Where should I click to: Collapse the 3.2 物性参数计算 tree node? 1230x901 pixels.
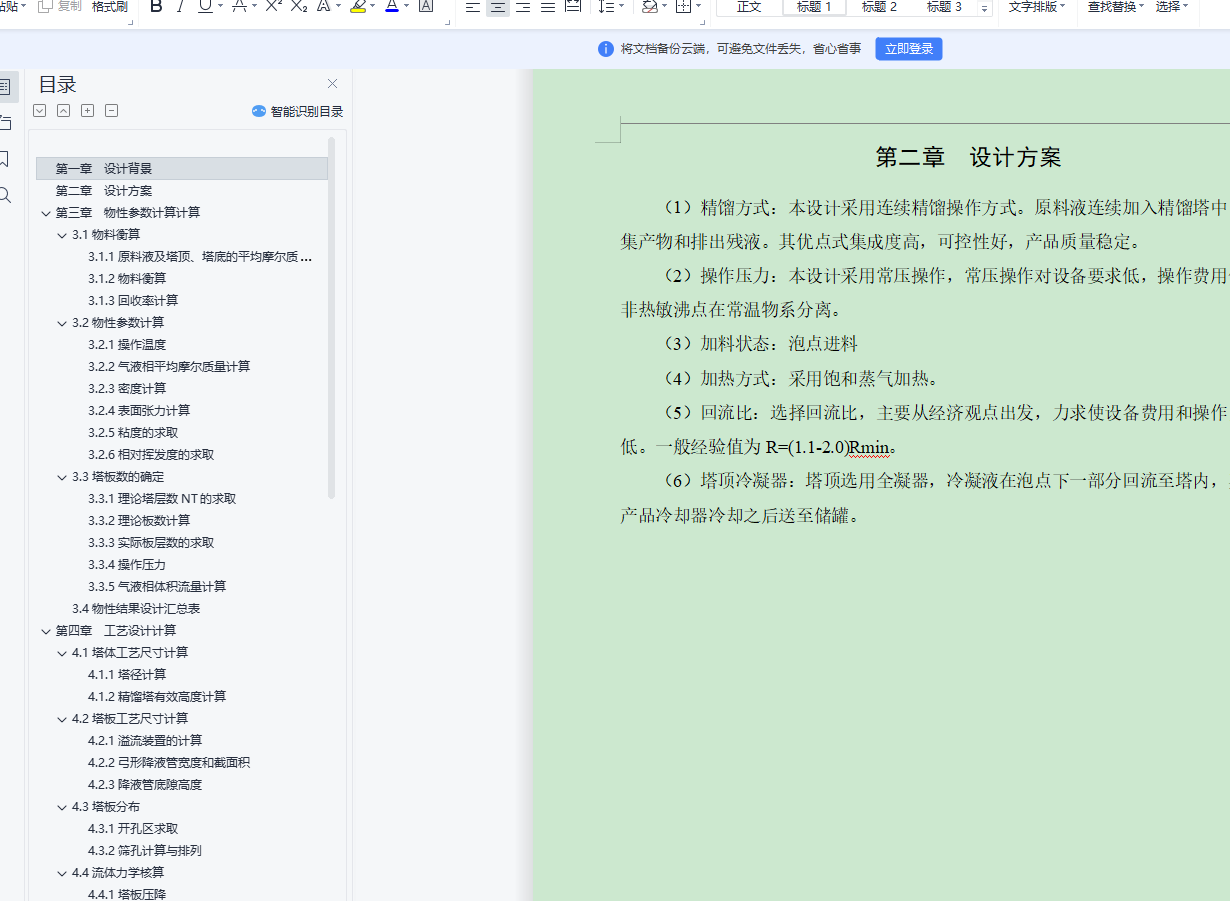tap(62, 322)
